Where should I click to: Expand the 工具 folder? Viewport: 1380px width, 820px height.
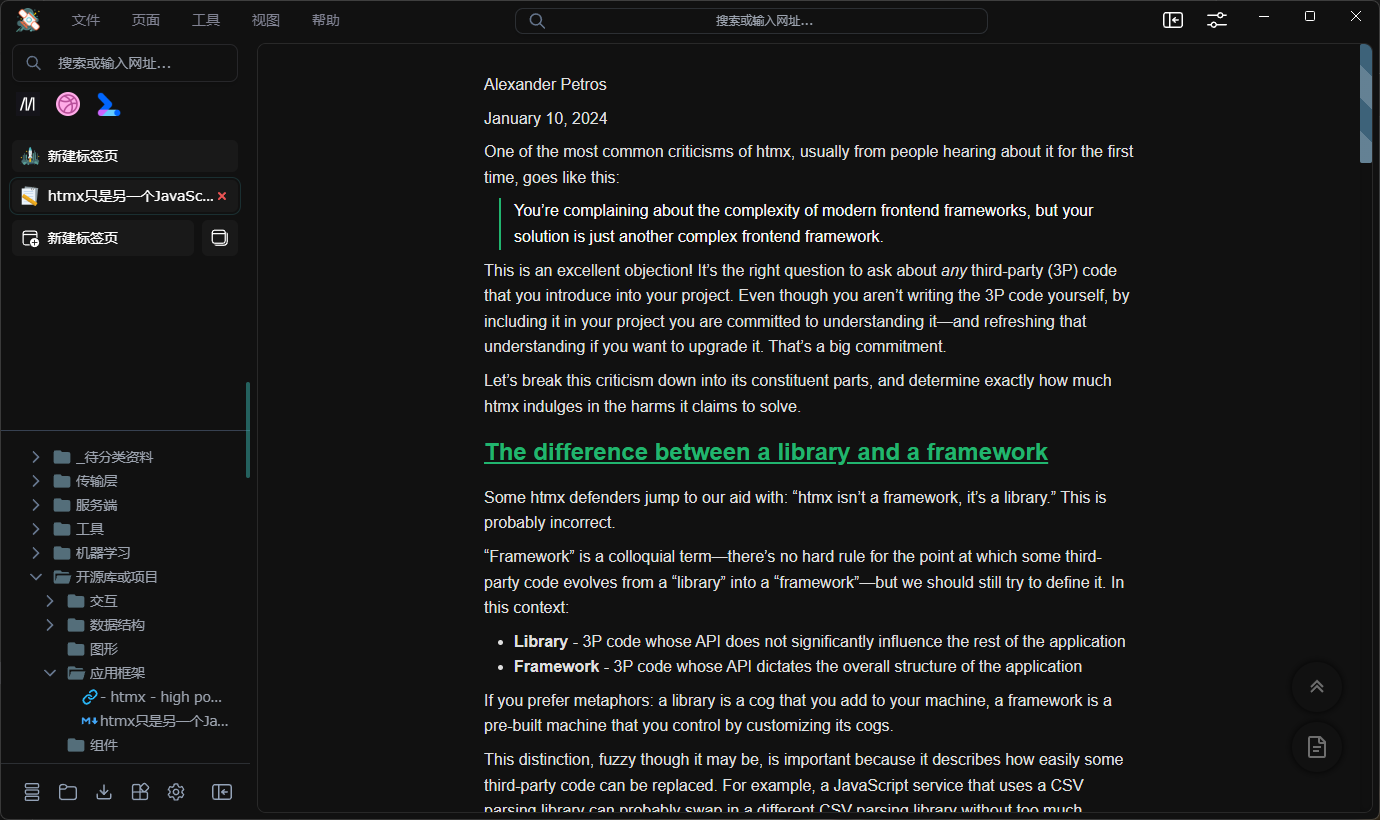point(36,529)
